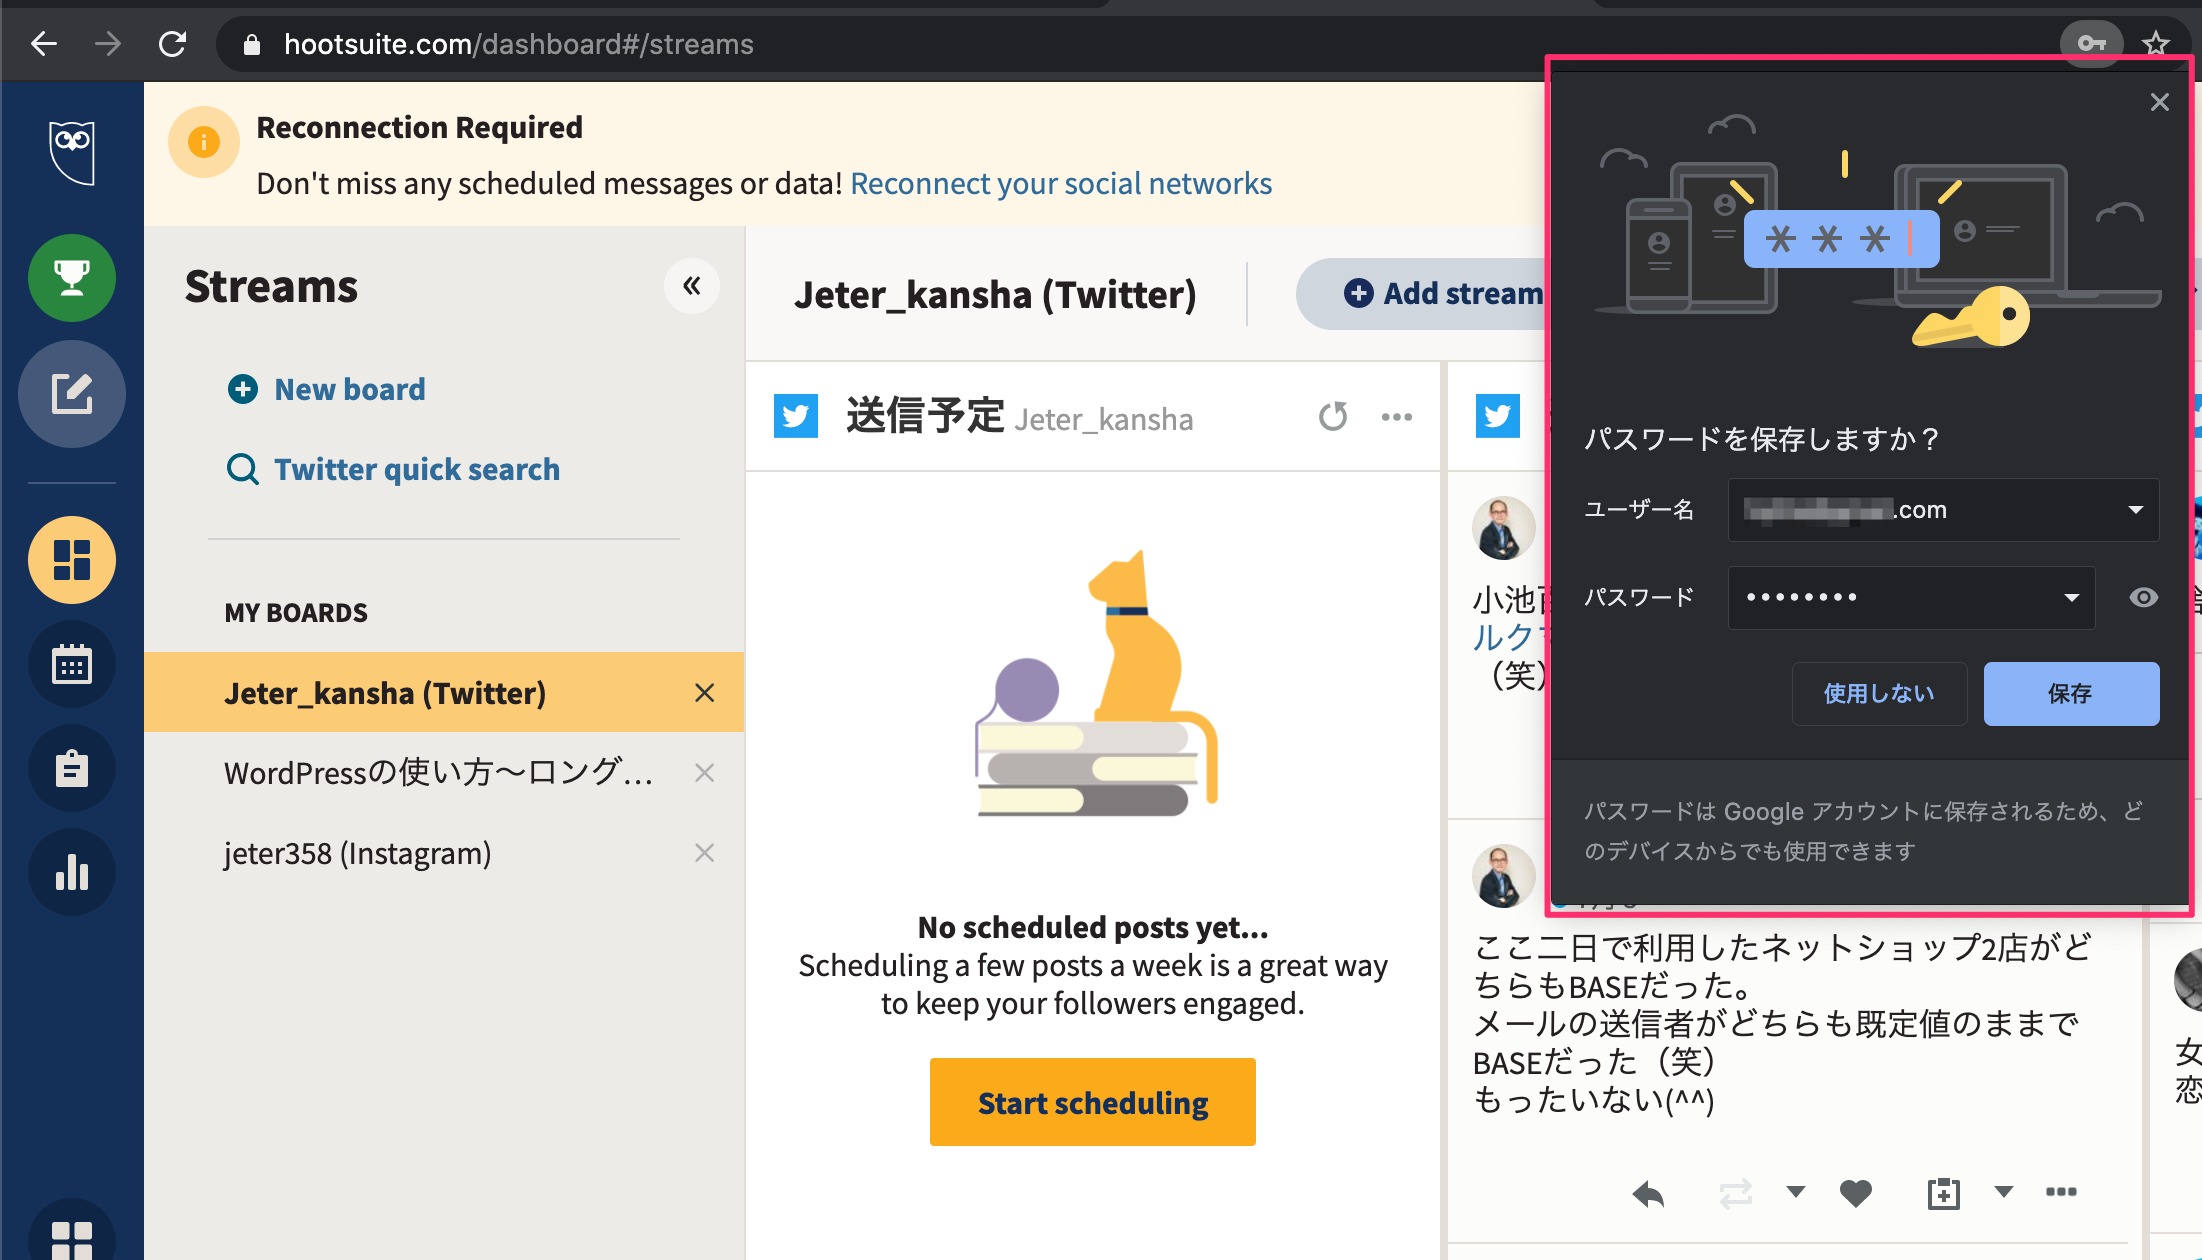Click the browser address bar URL
This screenshot has width=2202, height=1260.
[x=518, y=45]
